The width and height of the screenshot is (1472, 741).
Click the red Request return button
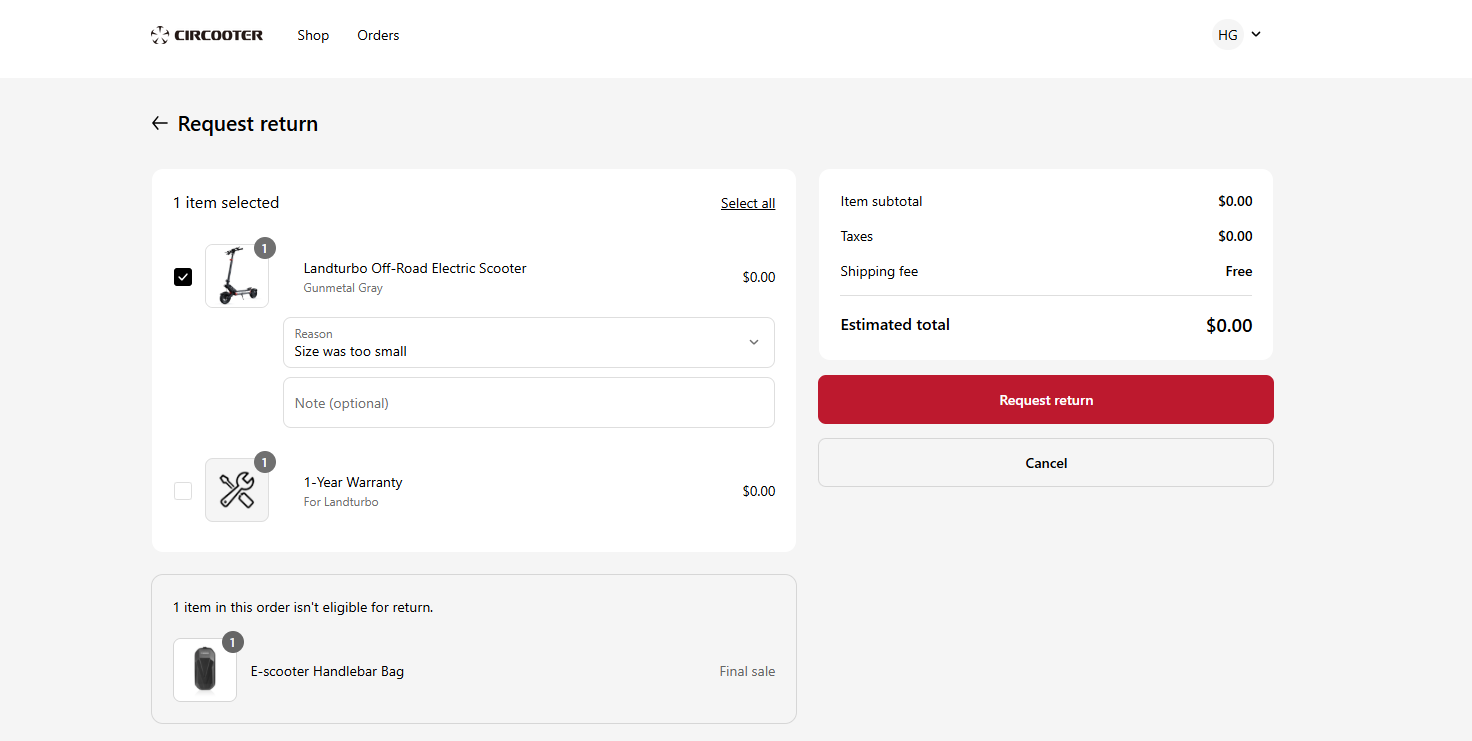(1046, 400)
